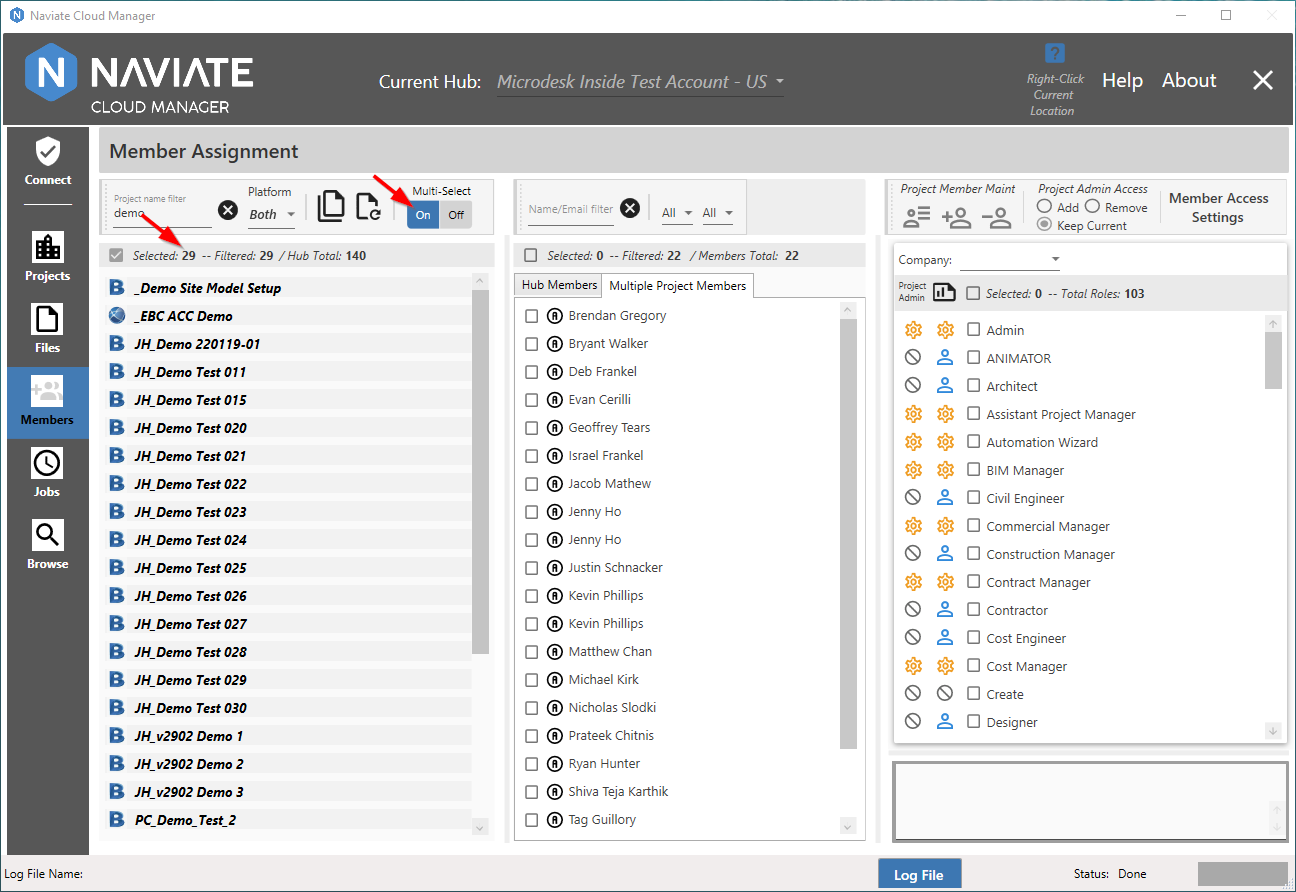Check the box for Brendan Gregory
The width and height of the screenshot is (1296, 892).
coord(532,316)
